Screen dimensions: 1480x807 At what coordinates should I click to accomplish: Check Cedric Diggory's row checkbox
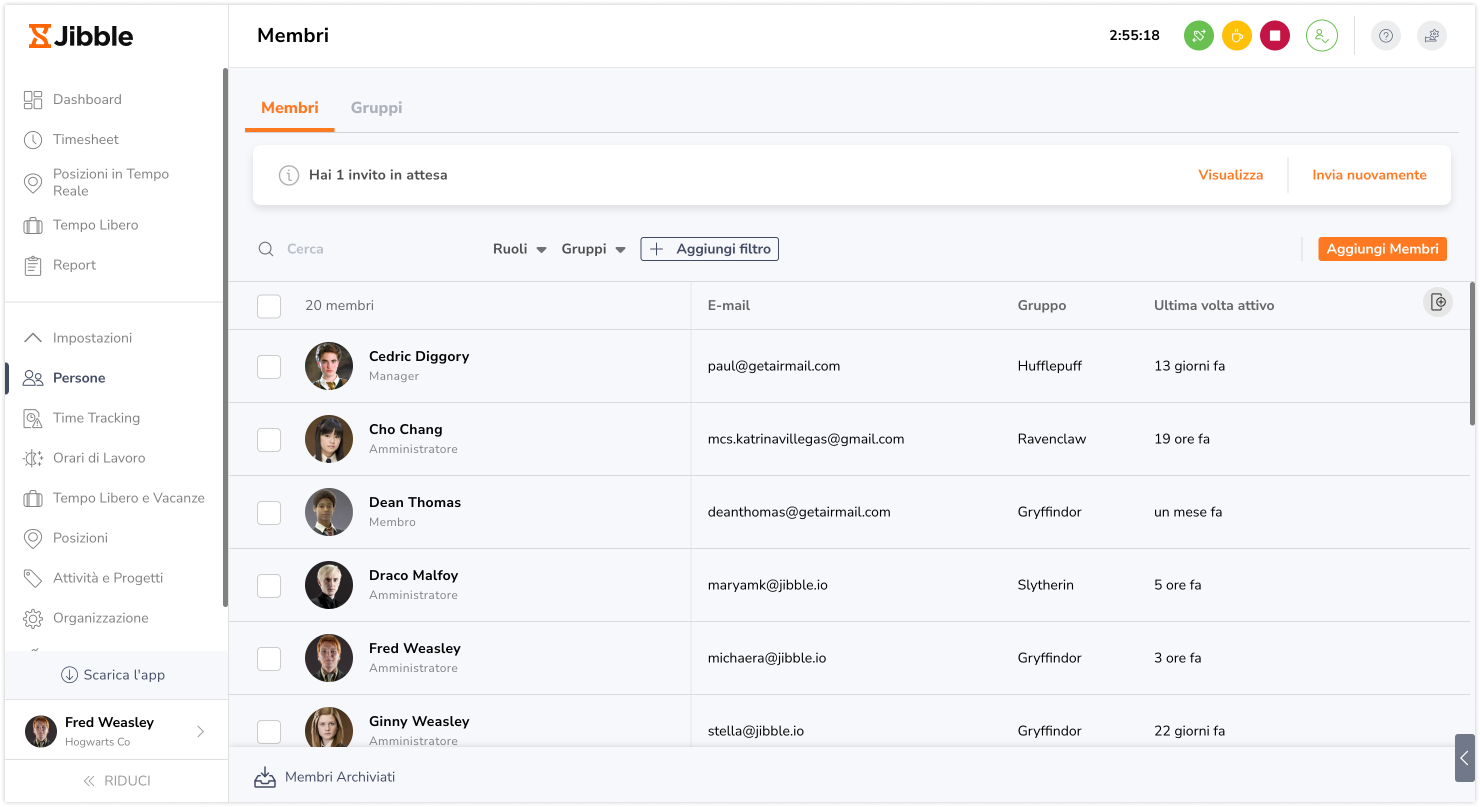[x=269, y=367]
